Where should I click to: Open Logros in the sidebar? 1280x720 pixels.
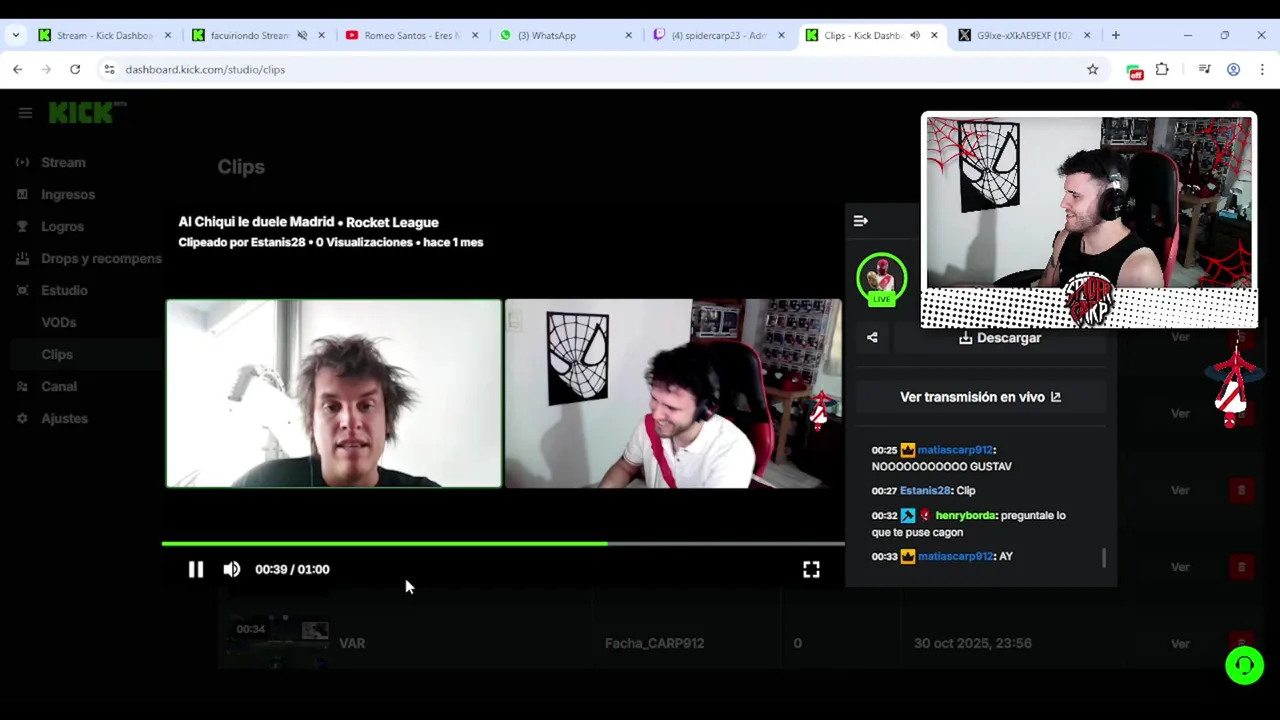pos(62,226)
